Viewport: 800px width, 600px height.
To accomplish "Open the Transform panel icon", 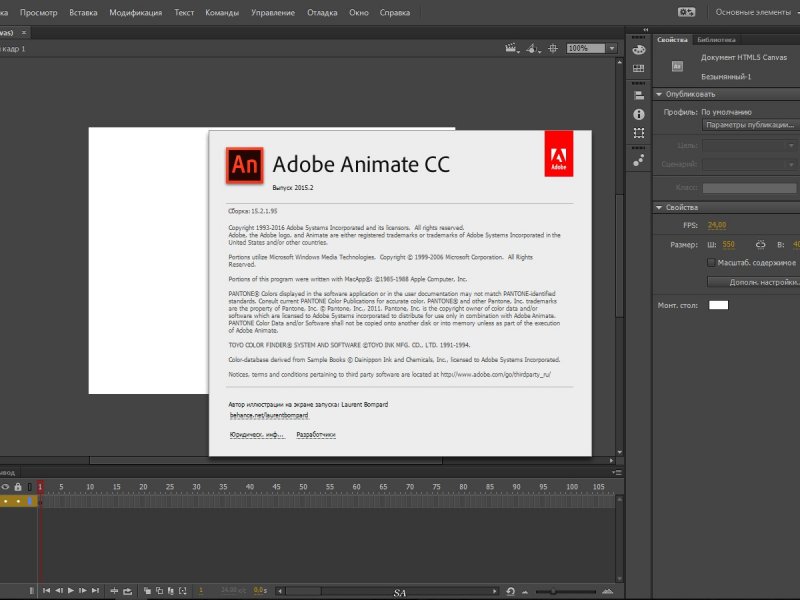I will tap(638, 133).
